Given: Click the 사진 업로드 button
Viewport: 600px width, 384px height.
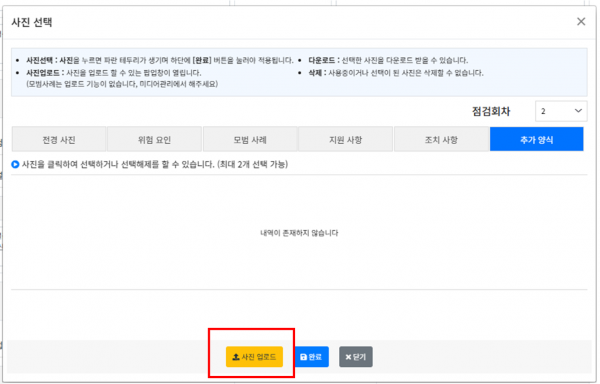Looking at the screenshot, I should [x=255, y=358].
